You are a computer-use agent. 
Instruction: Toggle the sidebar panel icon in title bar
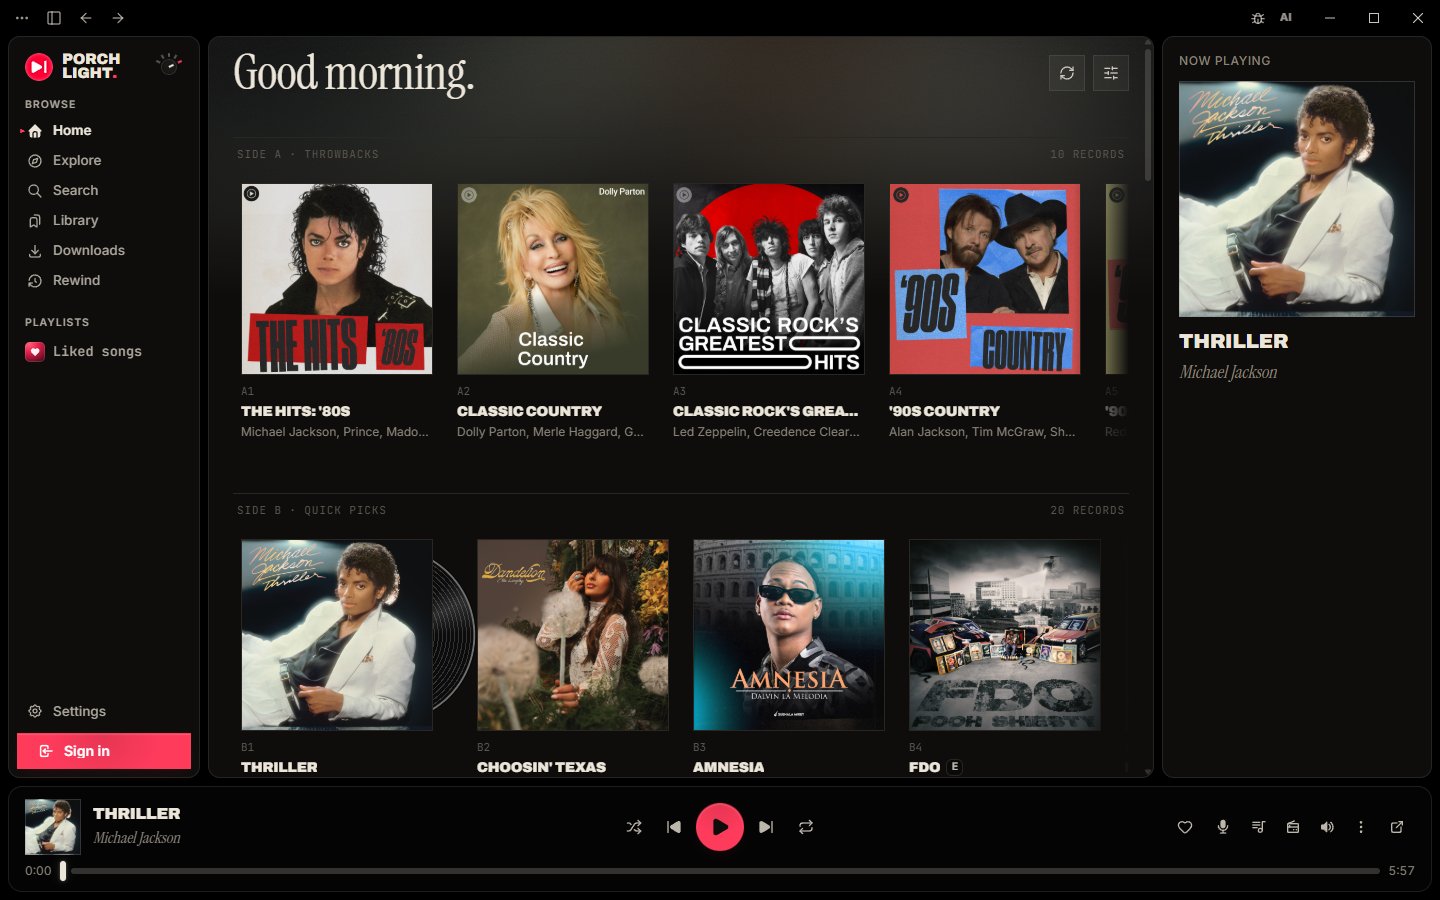coord(54,18)
